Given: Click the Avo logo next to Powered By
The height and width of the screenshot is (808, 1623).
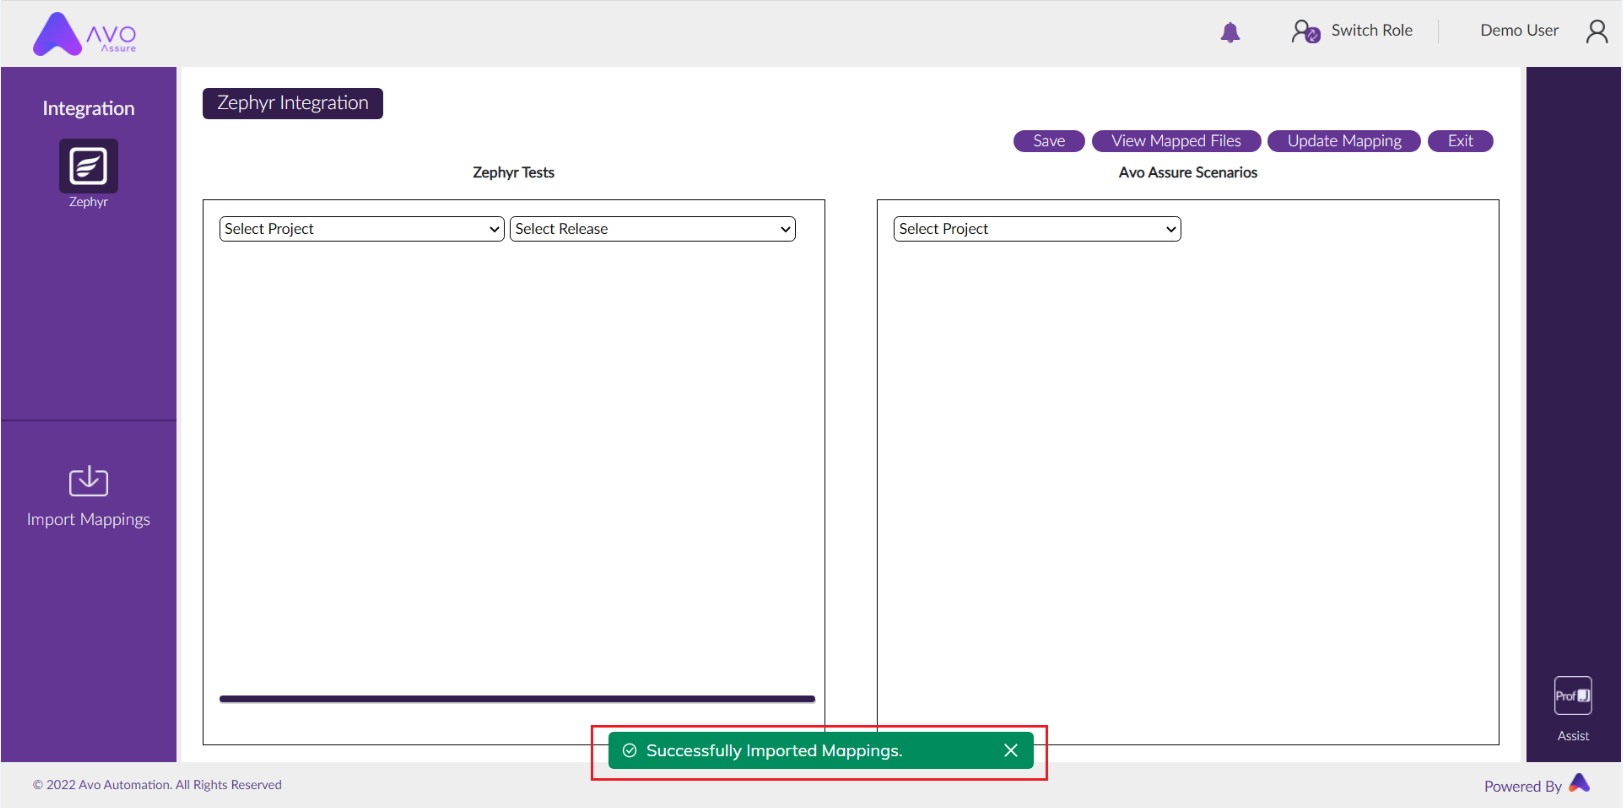Looking at the screenshot, I should point(1580,783).
